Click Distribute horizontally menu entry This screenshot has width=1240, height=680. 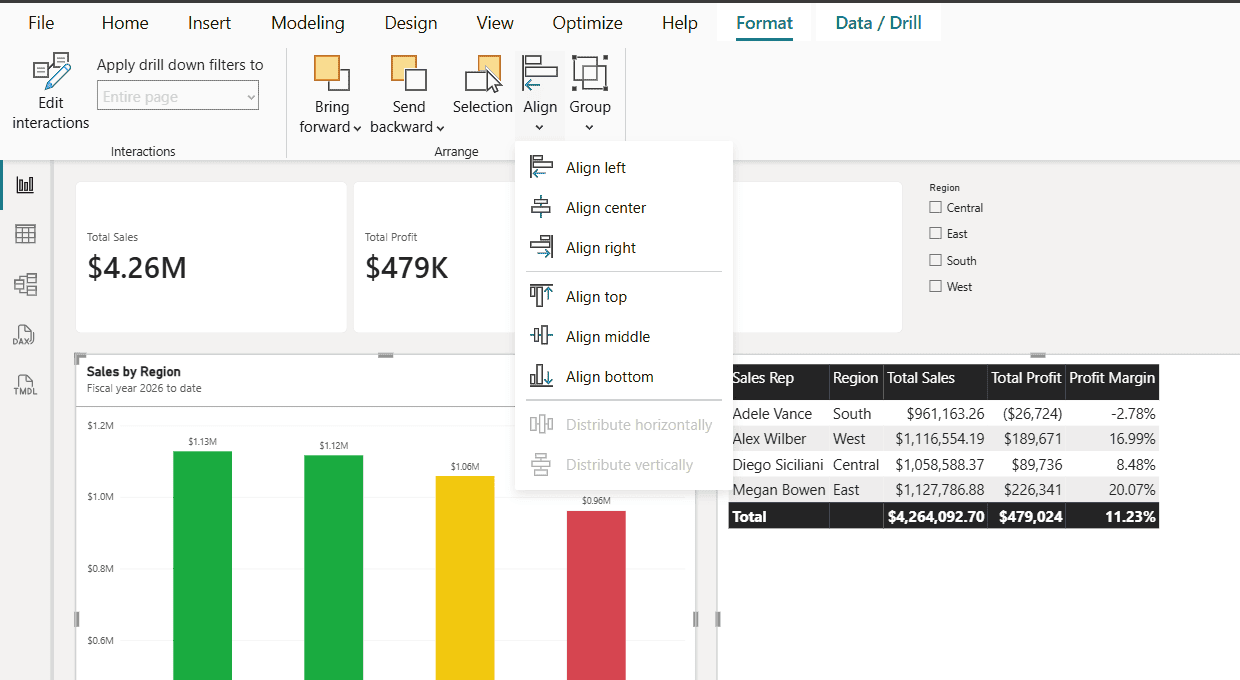click(x=623, y=424)
